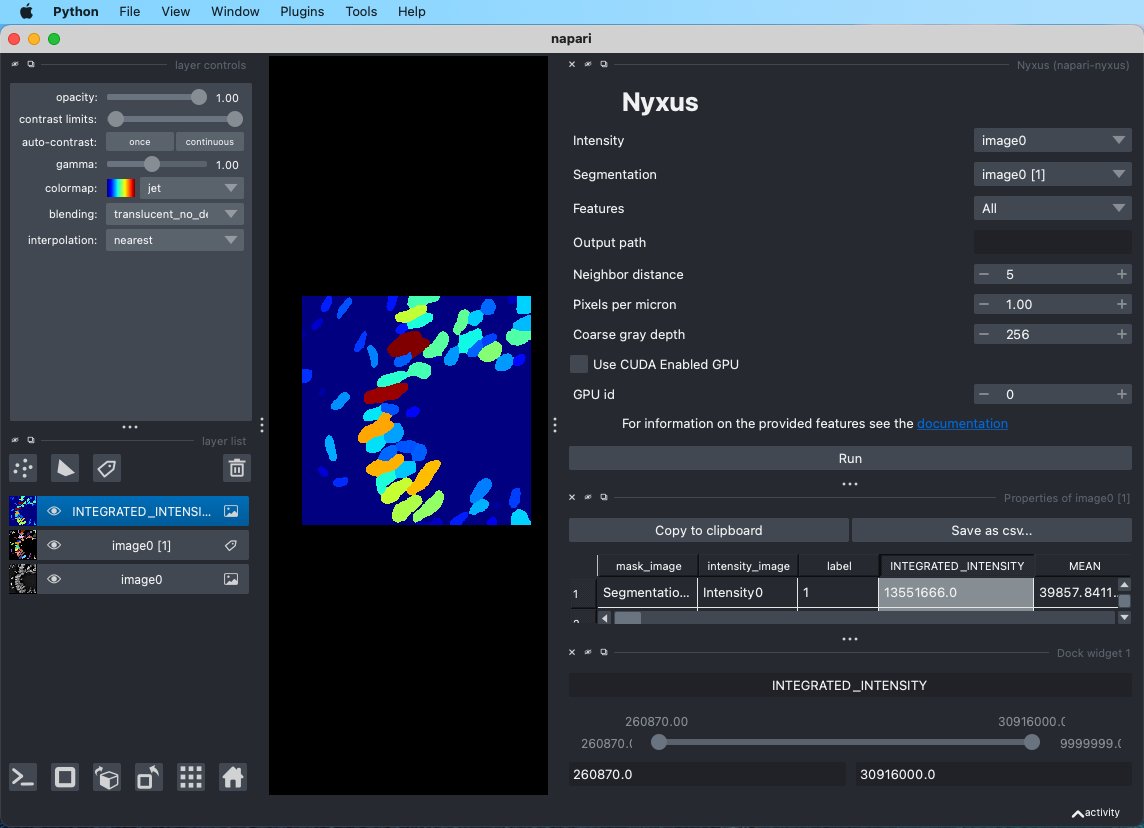Screen dimensions: 1144x828
Task: Open the Plugins menu
Action: pos(302,12)
